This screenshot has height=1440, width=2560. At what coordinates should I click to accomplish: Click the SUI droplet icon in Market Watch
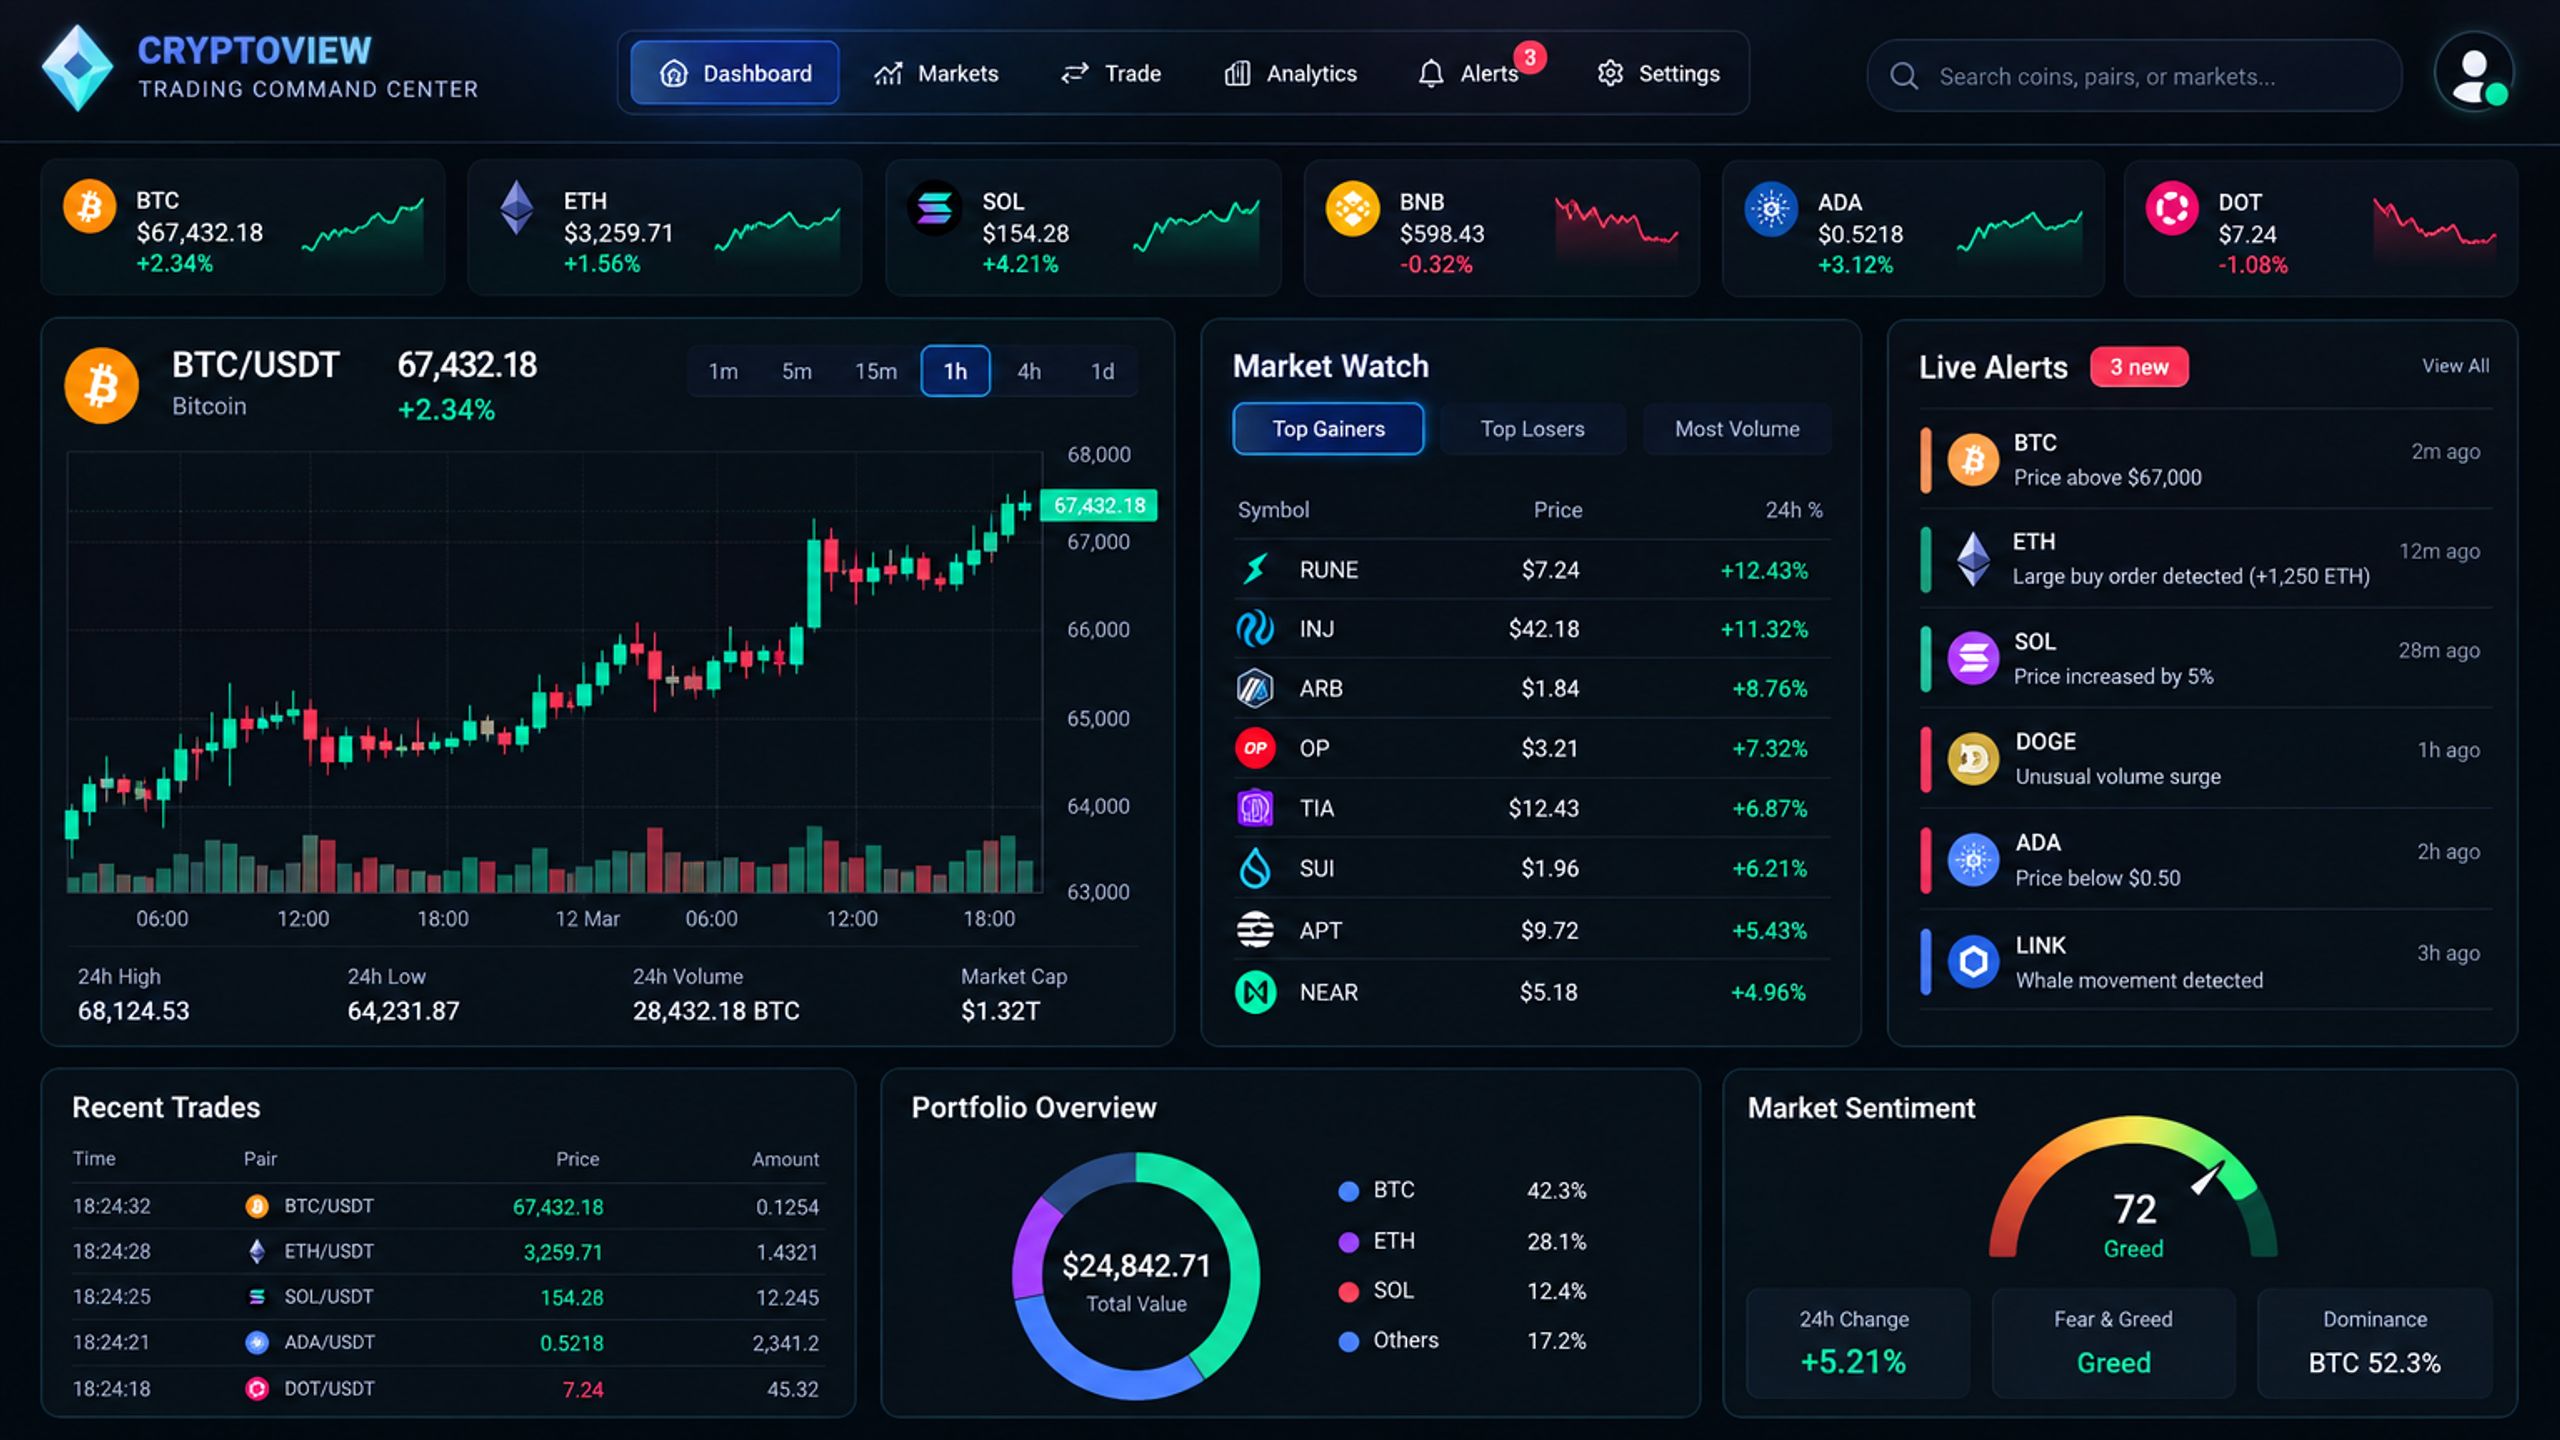tap(1255, 868)
